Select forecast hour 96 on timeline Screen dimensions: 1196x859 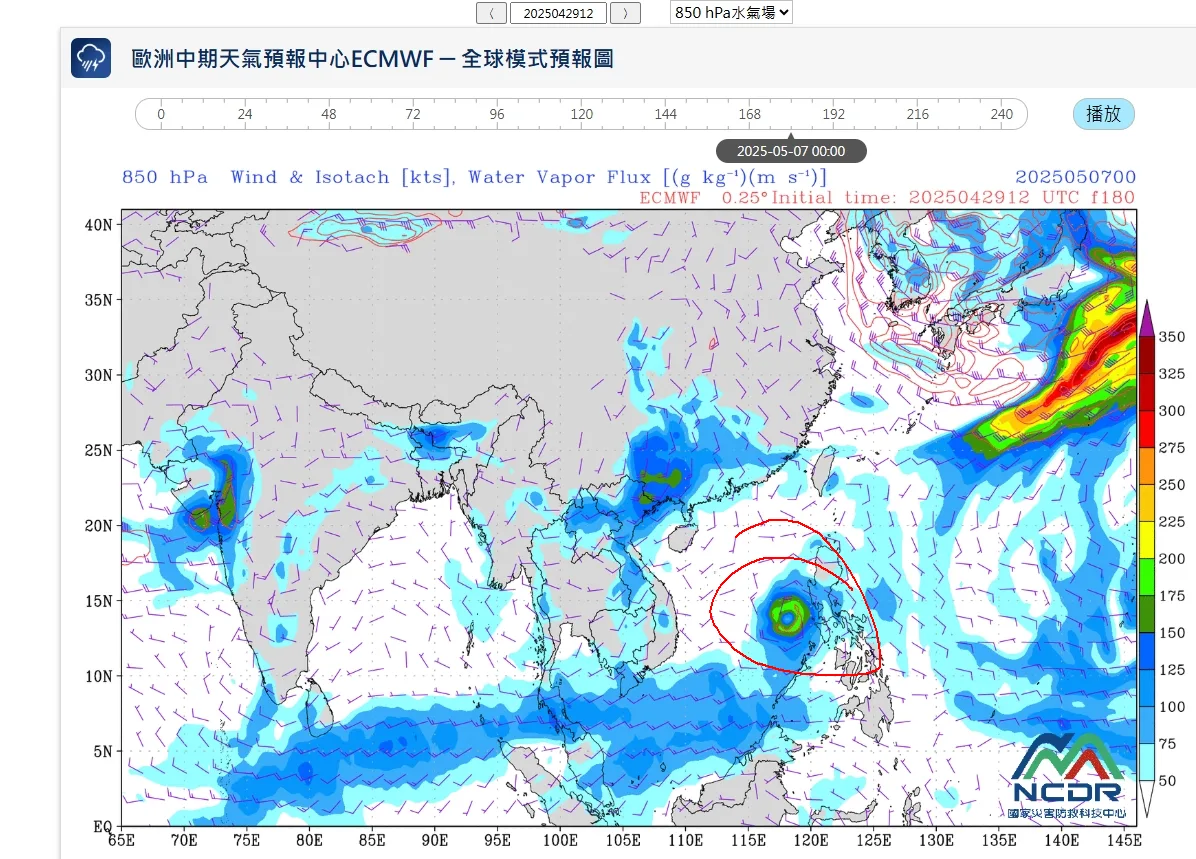pos(497,114)
